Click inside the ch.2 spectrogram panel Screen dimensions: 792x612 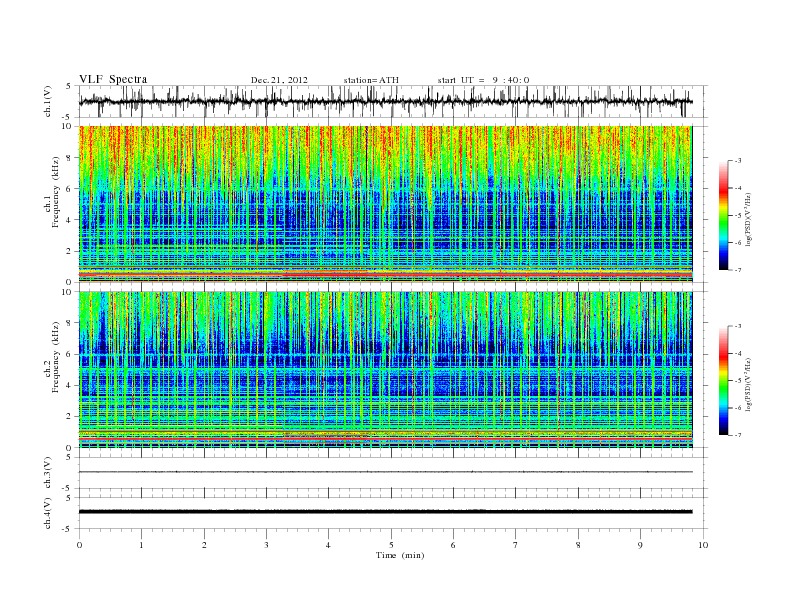coord(385,370)
